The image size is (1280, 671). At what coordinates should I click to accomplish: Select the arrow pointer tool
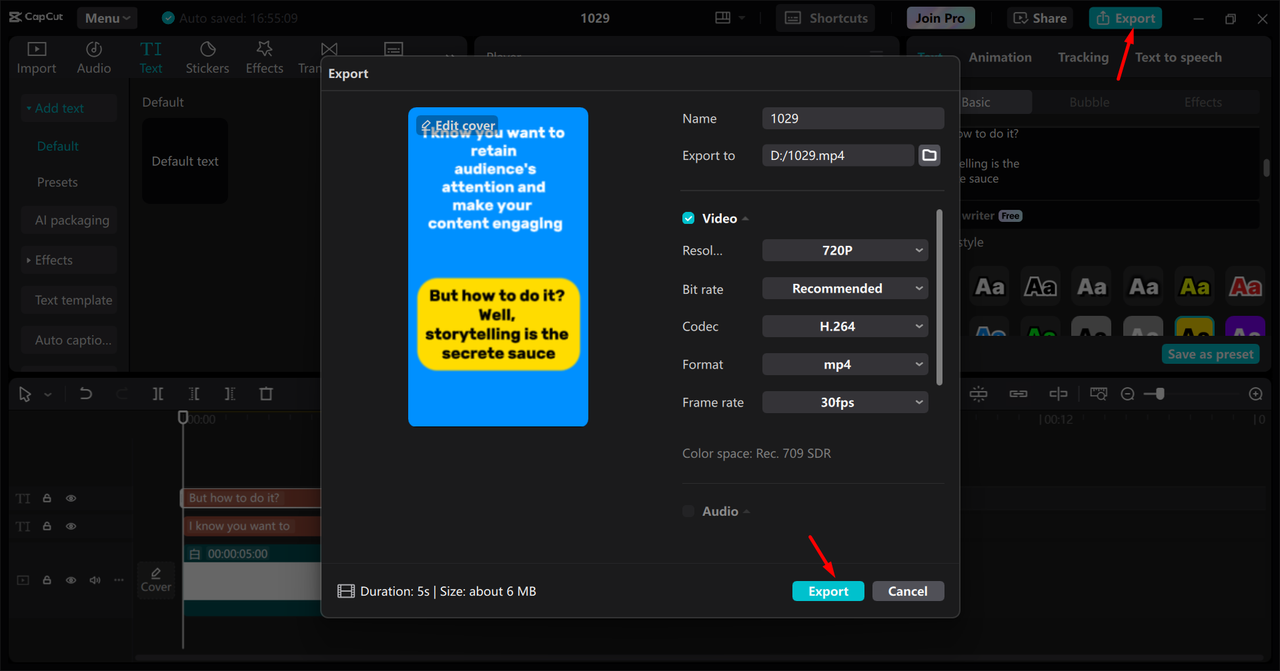pos(26,394)
